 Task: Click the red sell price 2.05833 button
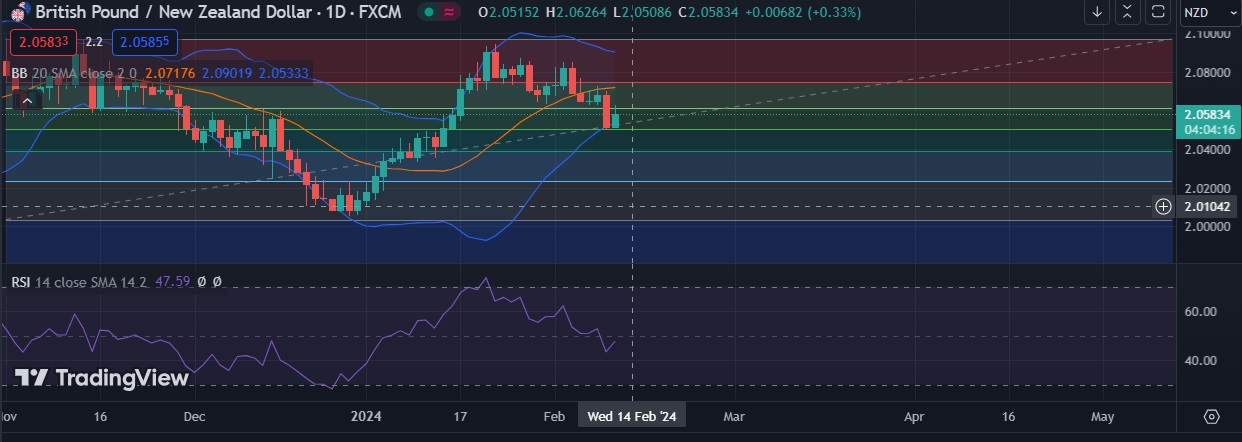[x=41, y=43]
